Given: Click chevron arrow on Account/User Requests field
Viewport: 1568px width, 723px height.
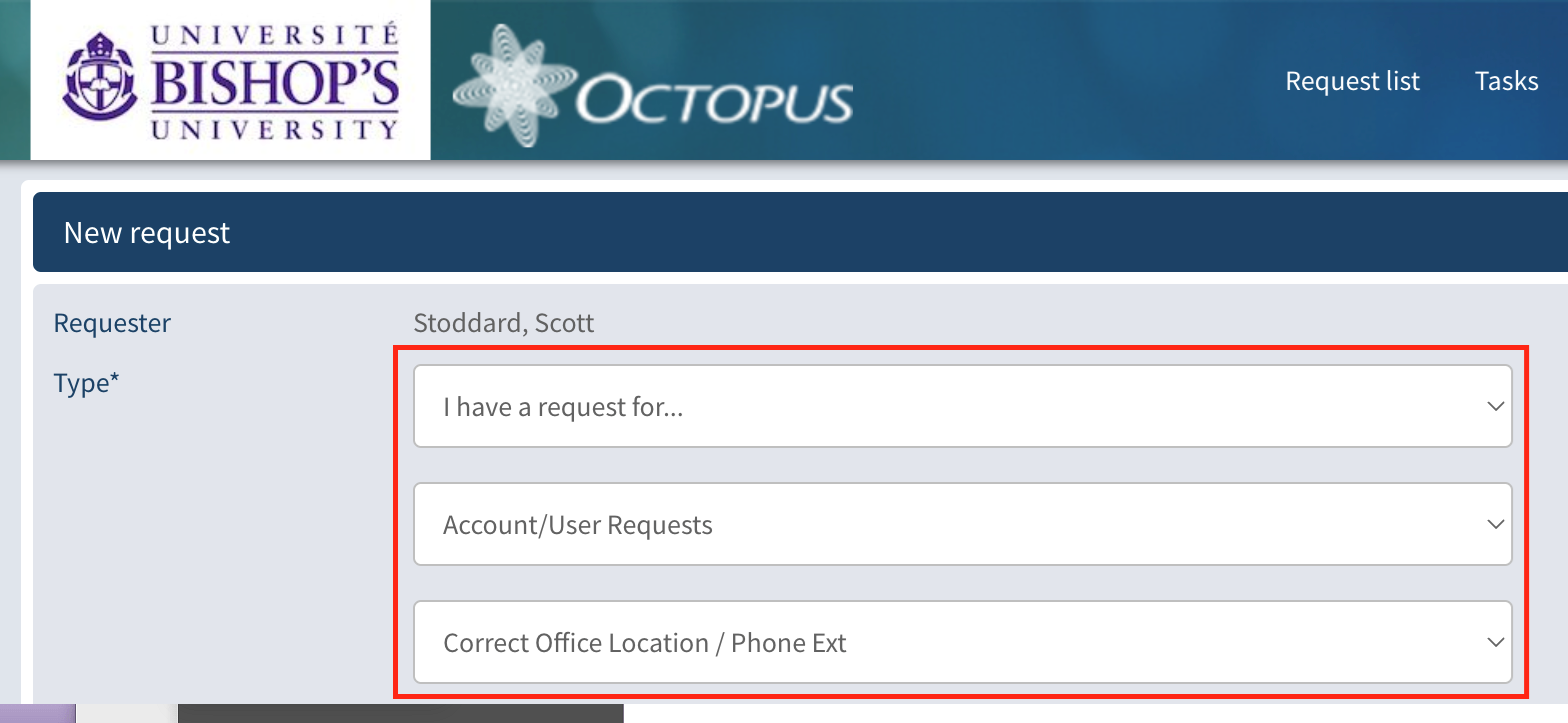Looking at the screenshot, I should pyautogui.click(x=1495, y=525).
